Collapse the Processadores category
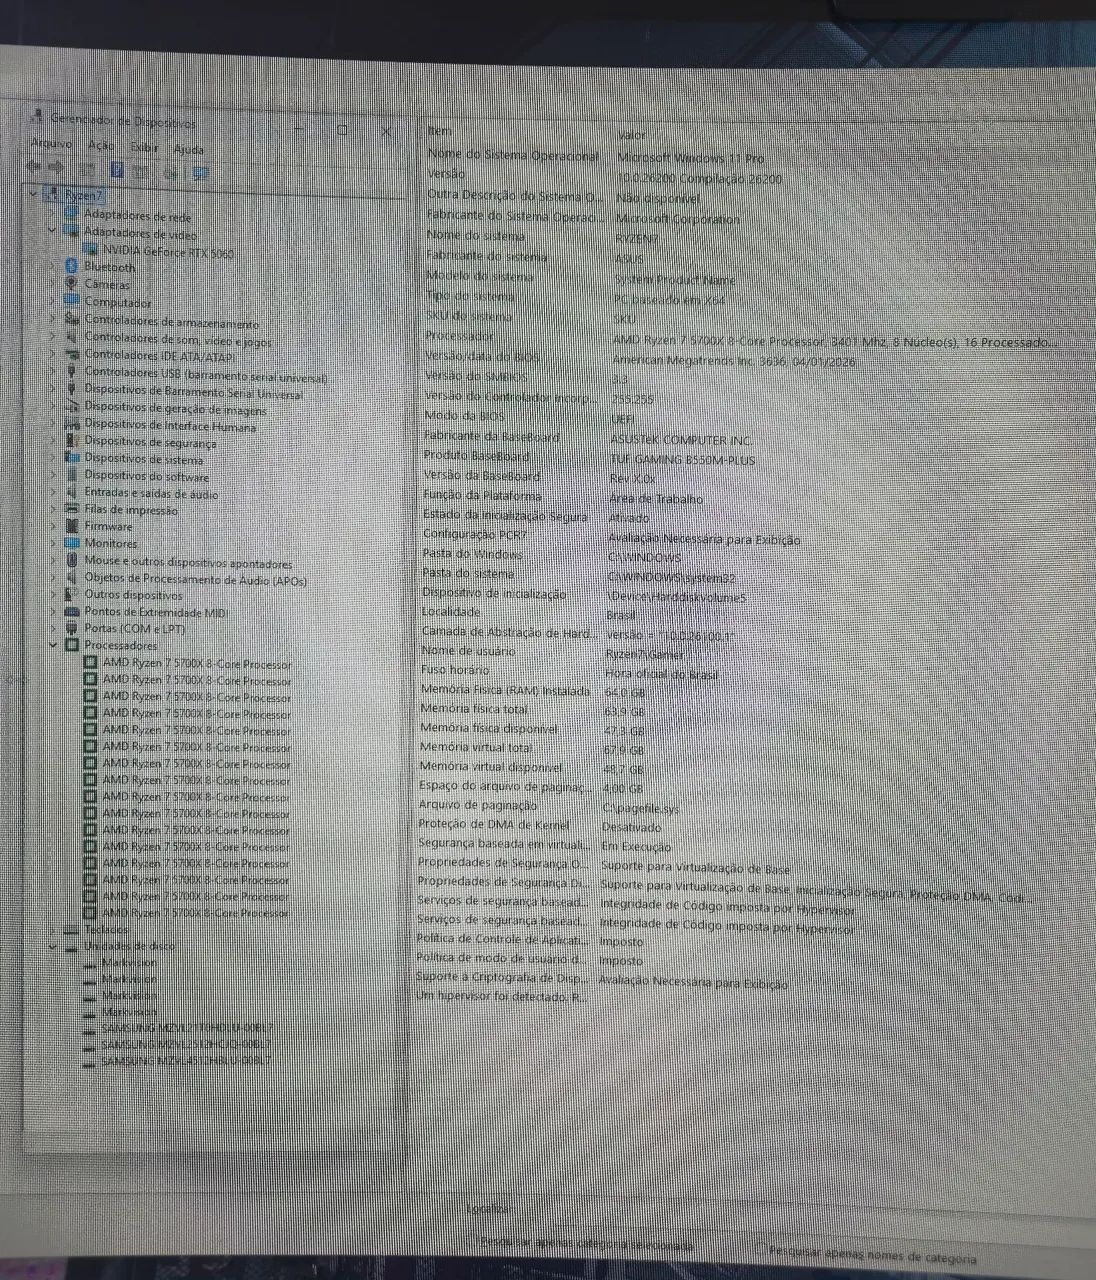Screen dimensions: 1096x1280 coord(53,645)
